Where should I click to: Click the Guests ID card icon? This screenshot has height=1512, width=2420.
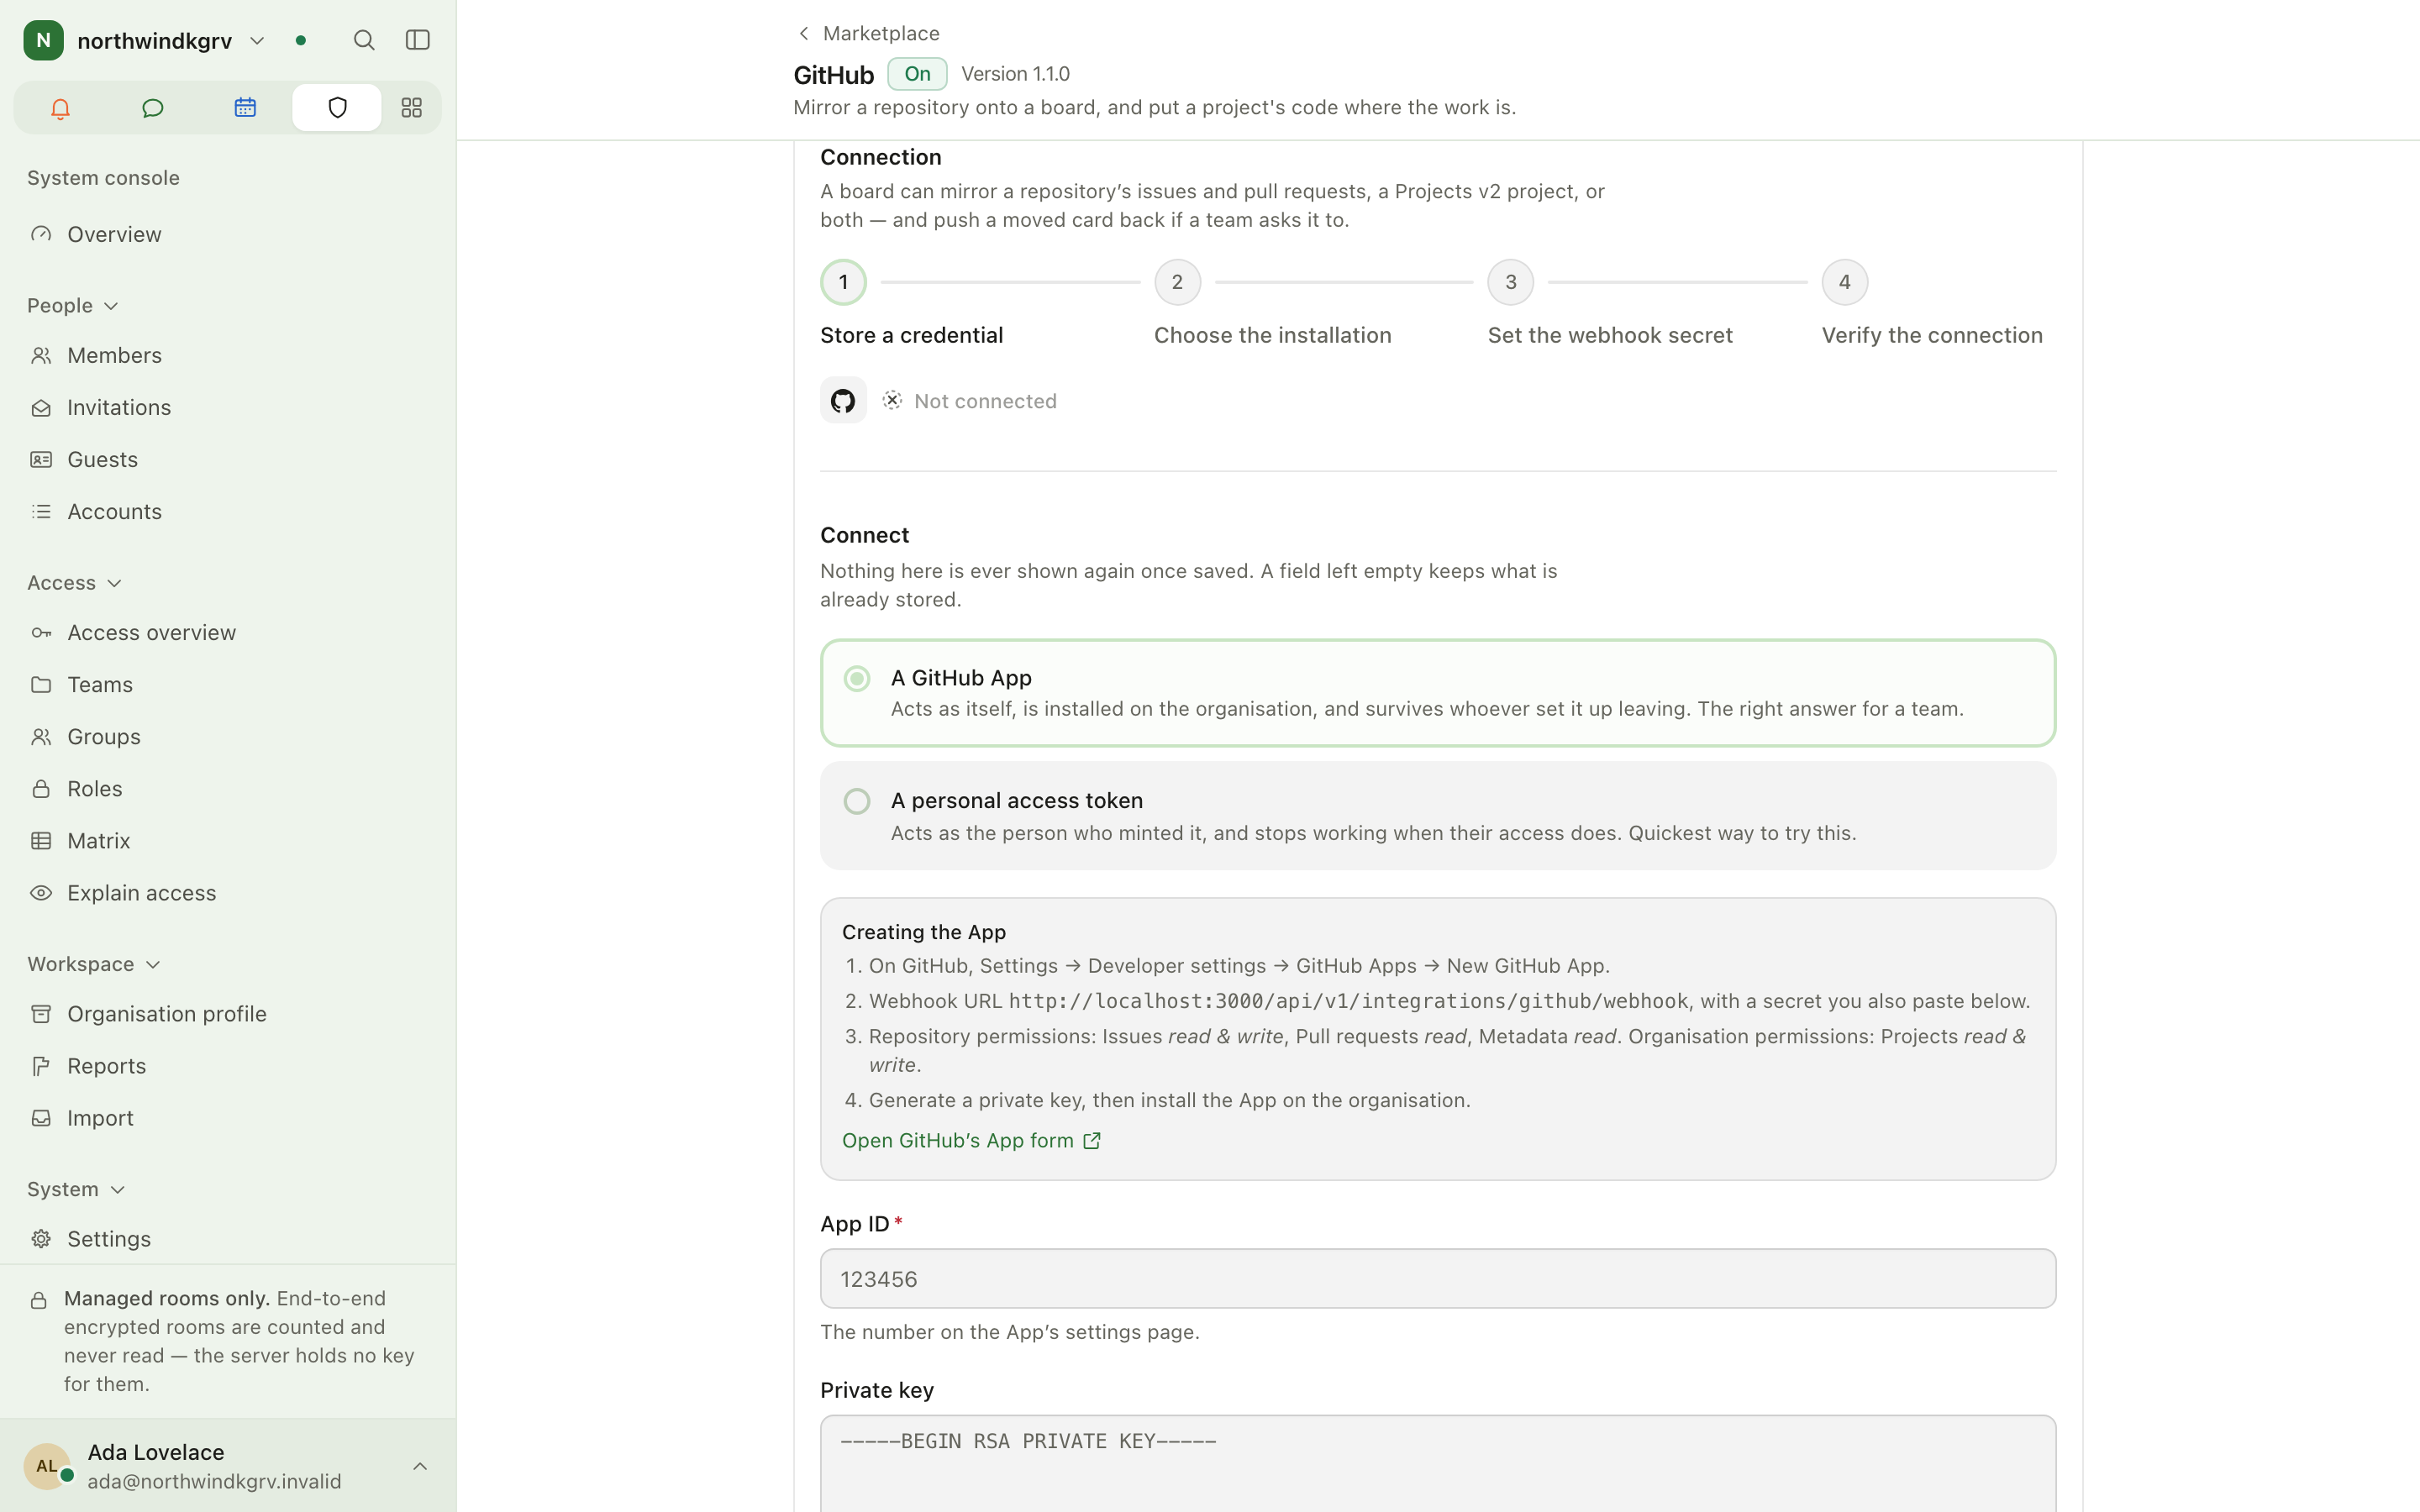(41, 459)
